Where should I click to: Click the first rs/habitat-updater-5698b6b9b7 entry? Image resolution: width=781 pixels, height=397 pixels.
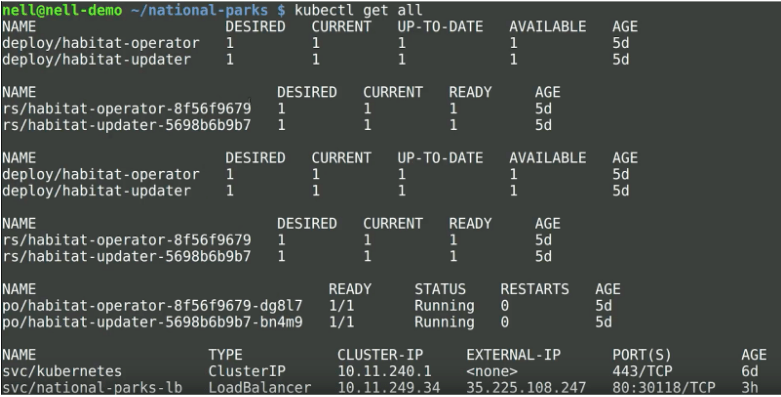point(127,125)
